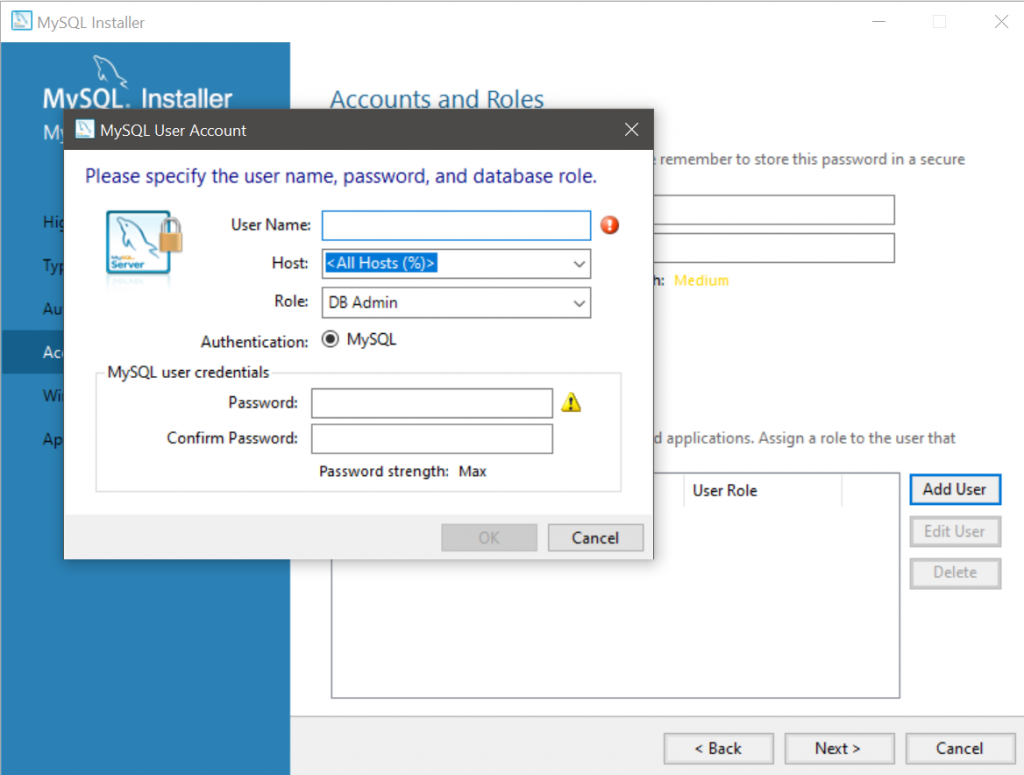
Task: Click the disabled OK button
Action: coord(489,537)
